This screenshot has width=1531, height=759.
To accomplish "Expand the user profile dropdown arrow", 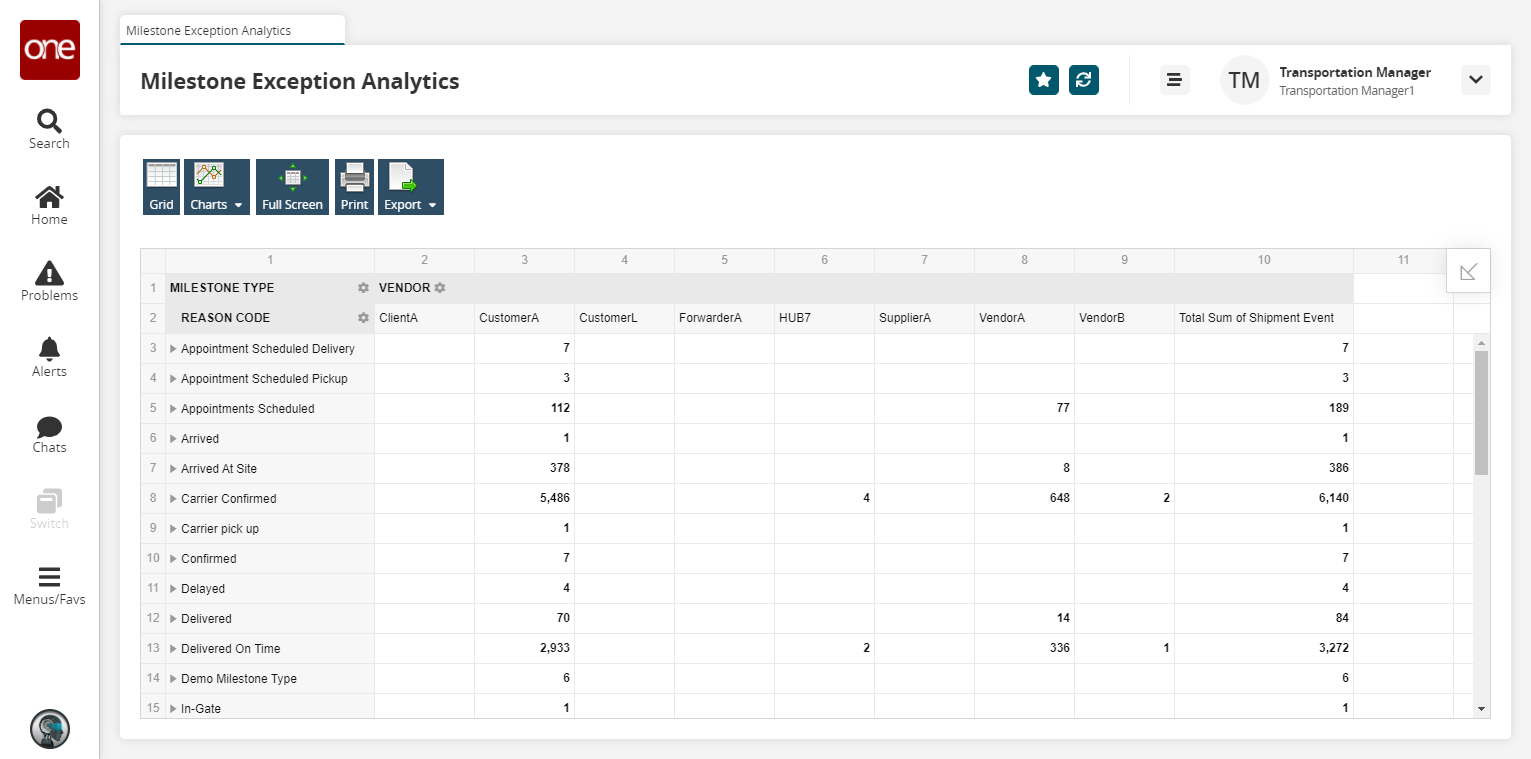I will tap(1475, 80).
